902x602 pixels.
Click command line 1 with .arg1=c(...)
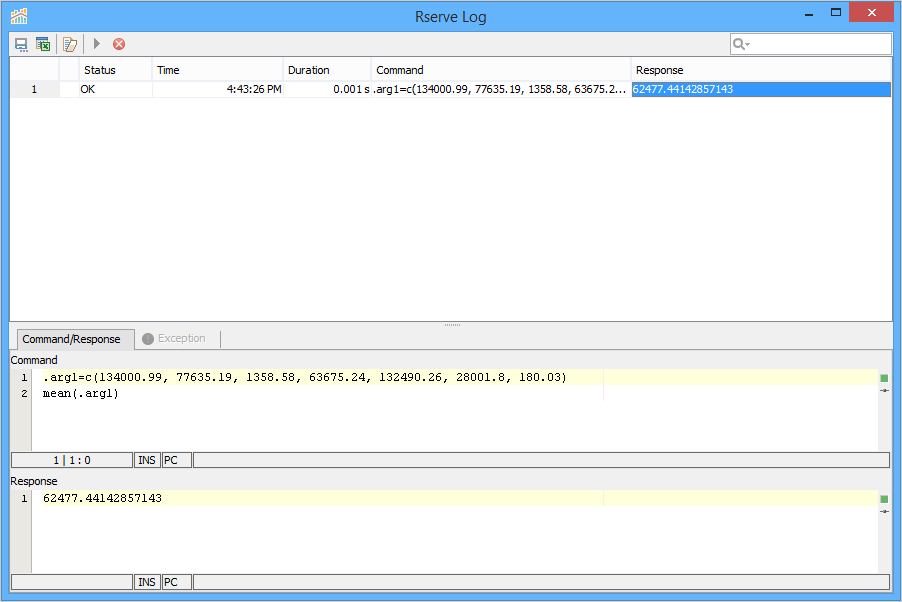pyautogui.click(x=305, y=378)
